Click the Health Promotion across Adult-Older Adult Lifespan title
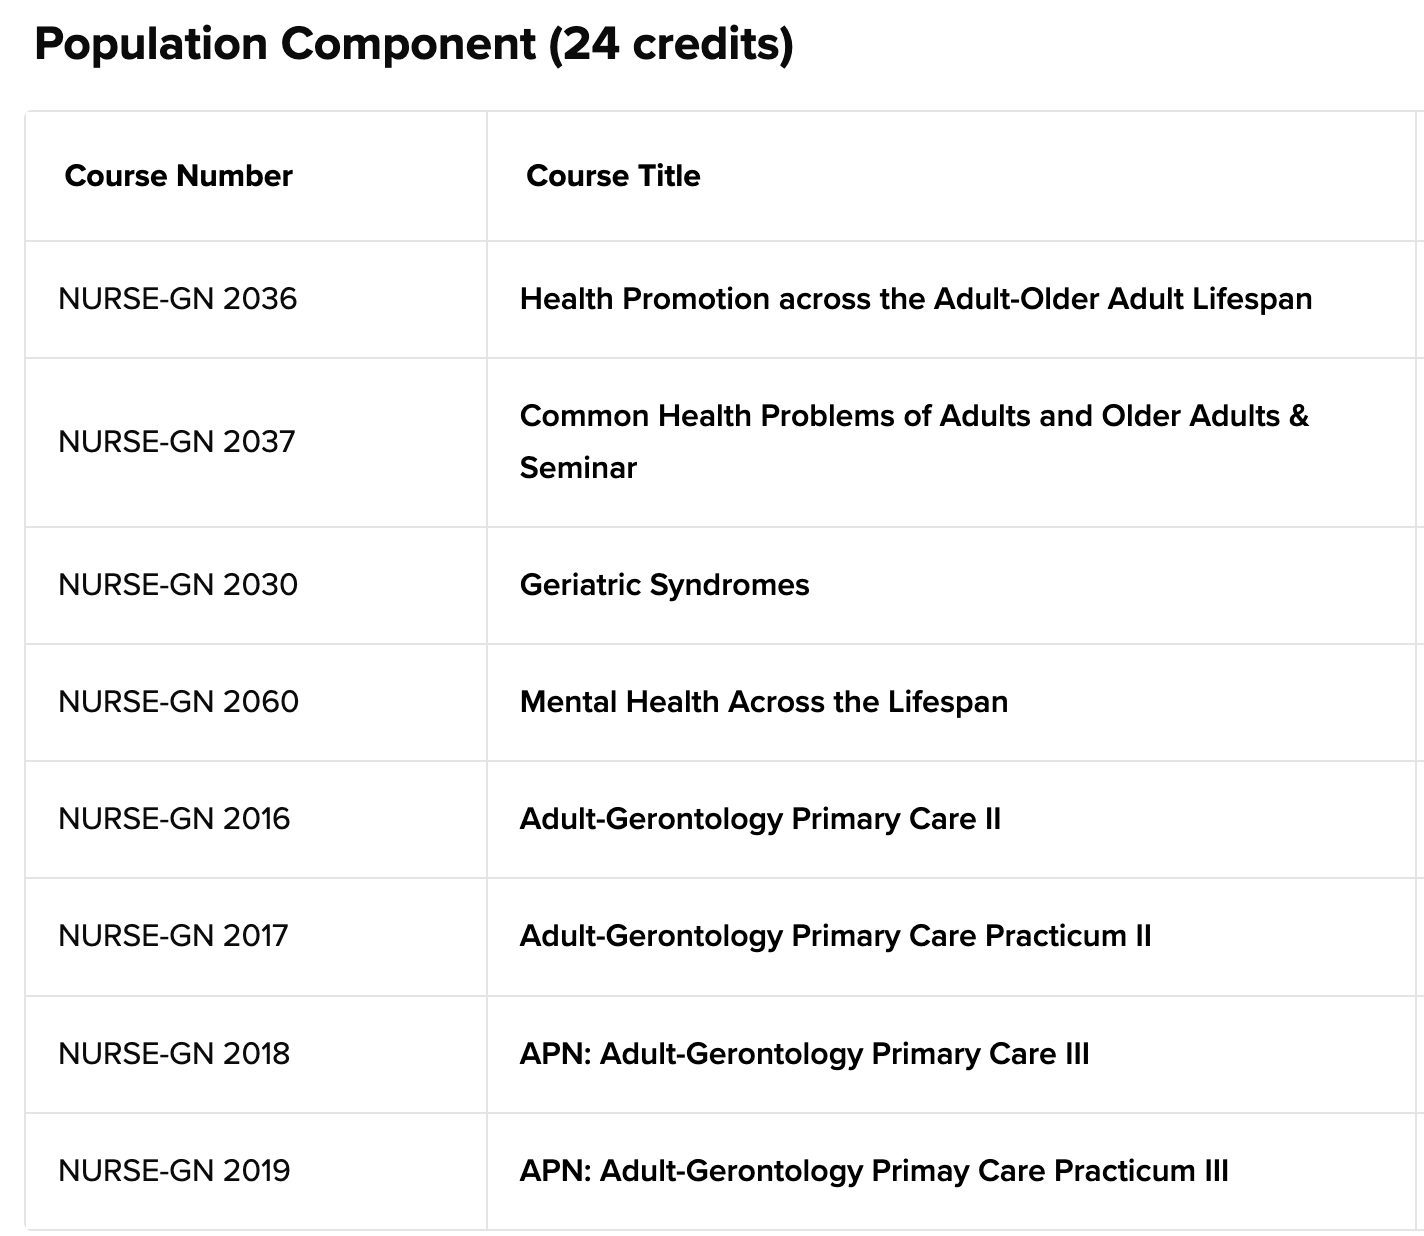Image resolution: width=1424 pixels, height=1236 pixels. coord(916,299)
